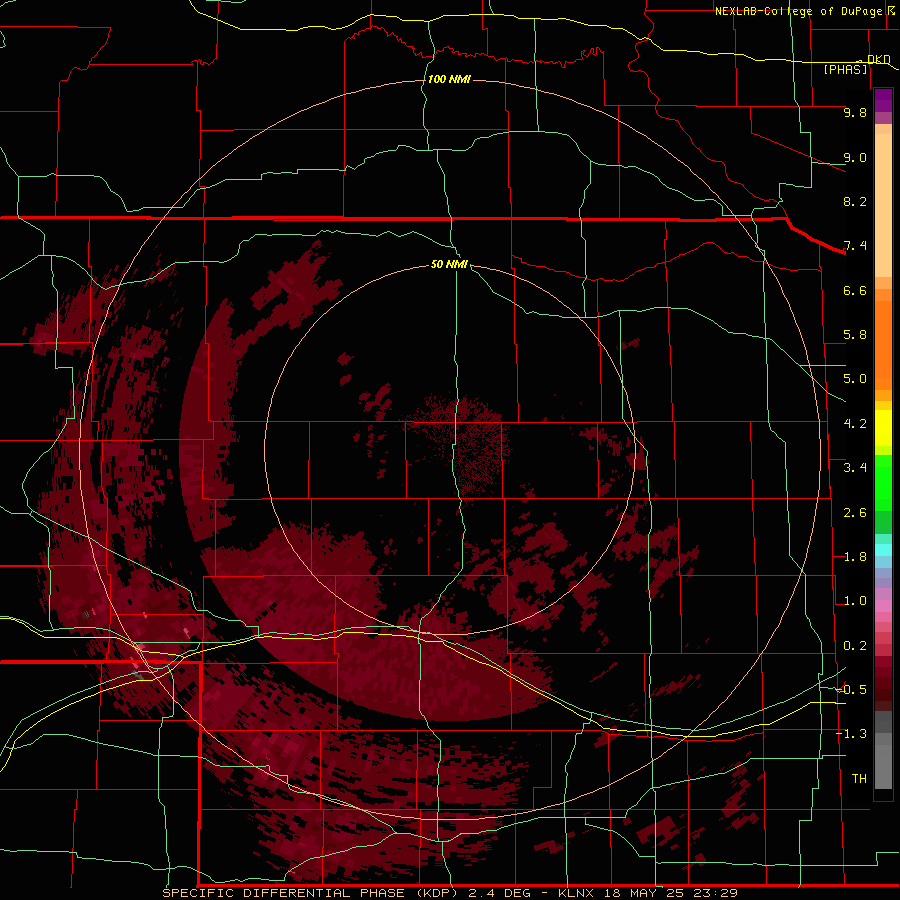900x900 pixels.
Task: Click the 9.8 value on the color scale
Action: pyautogui.click(x=855, y=112)
